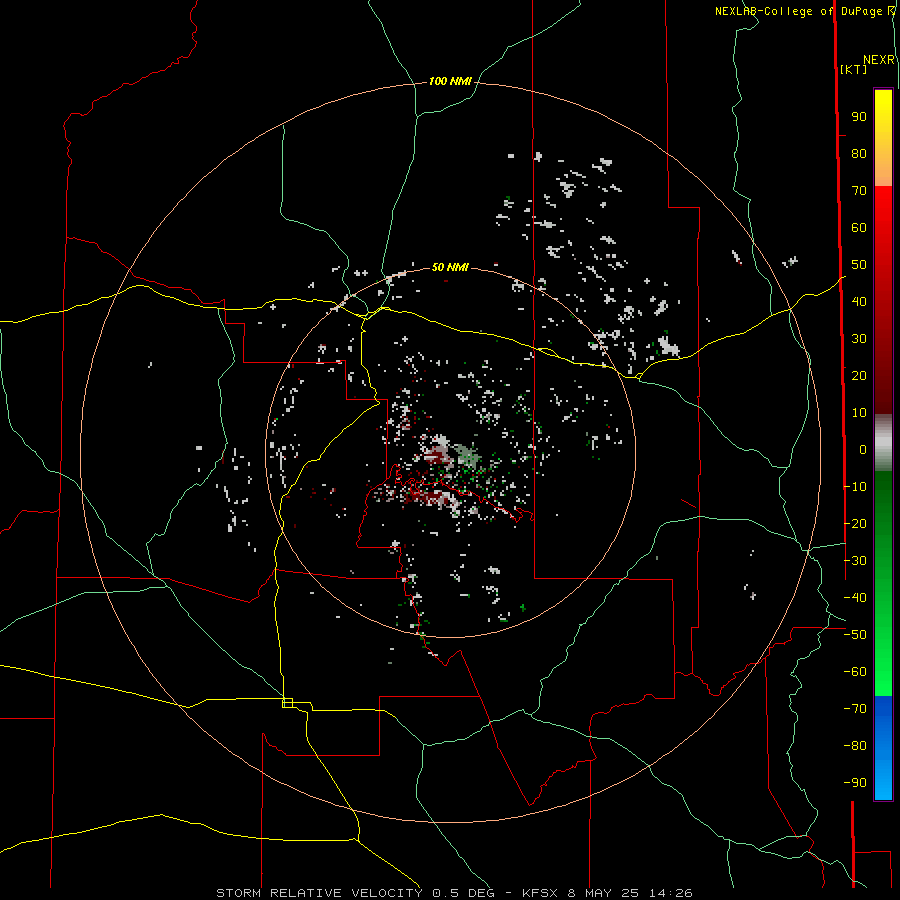
Task: Click the -40 scale value
Action: [855, 598]
